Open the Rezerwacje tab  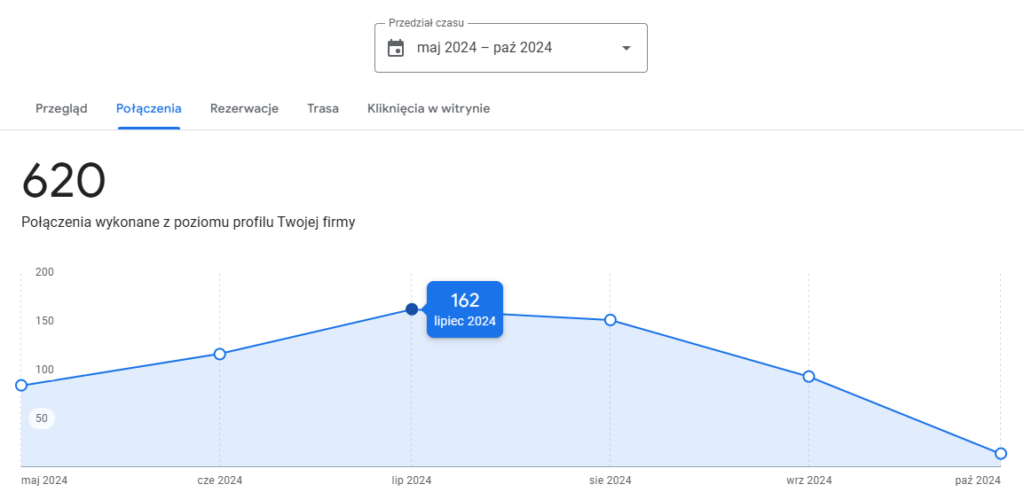244,108
